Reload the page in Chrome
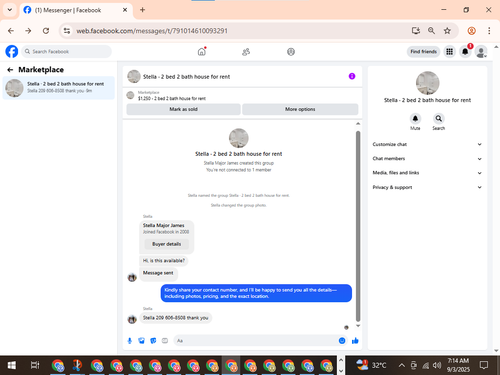 point(46,31)
